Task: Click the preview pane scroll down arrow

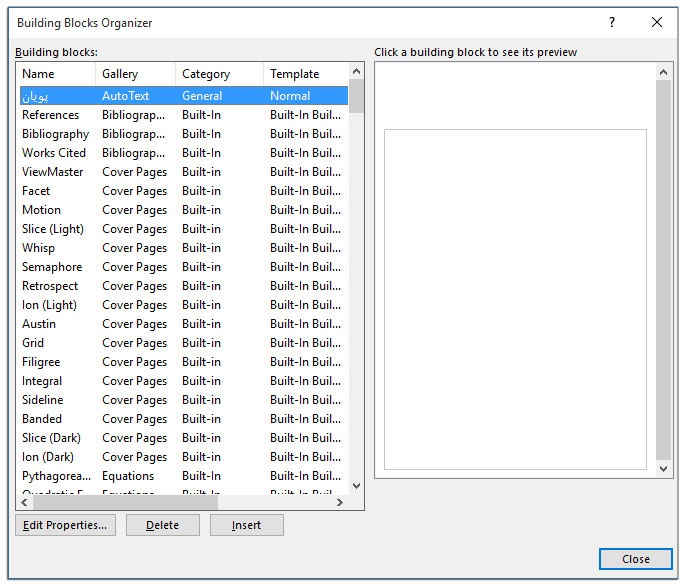Action: [x=664, y=467]
